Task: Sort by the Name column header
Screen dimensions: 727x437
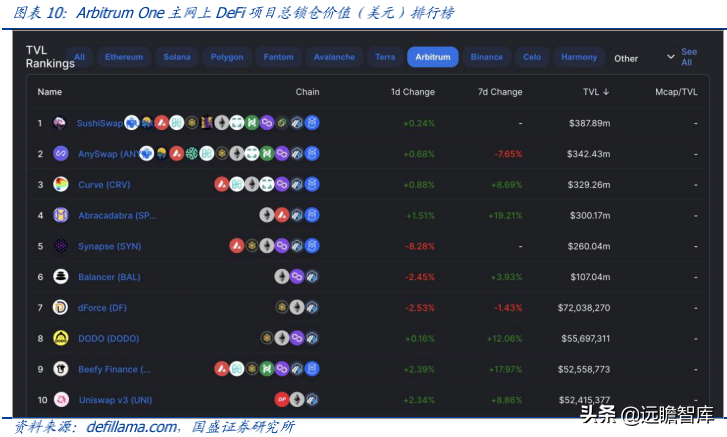Action: coord(50,92)
